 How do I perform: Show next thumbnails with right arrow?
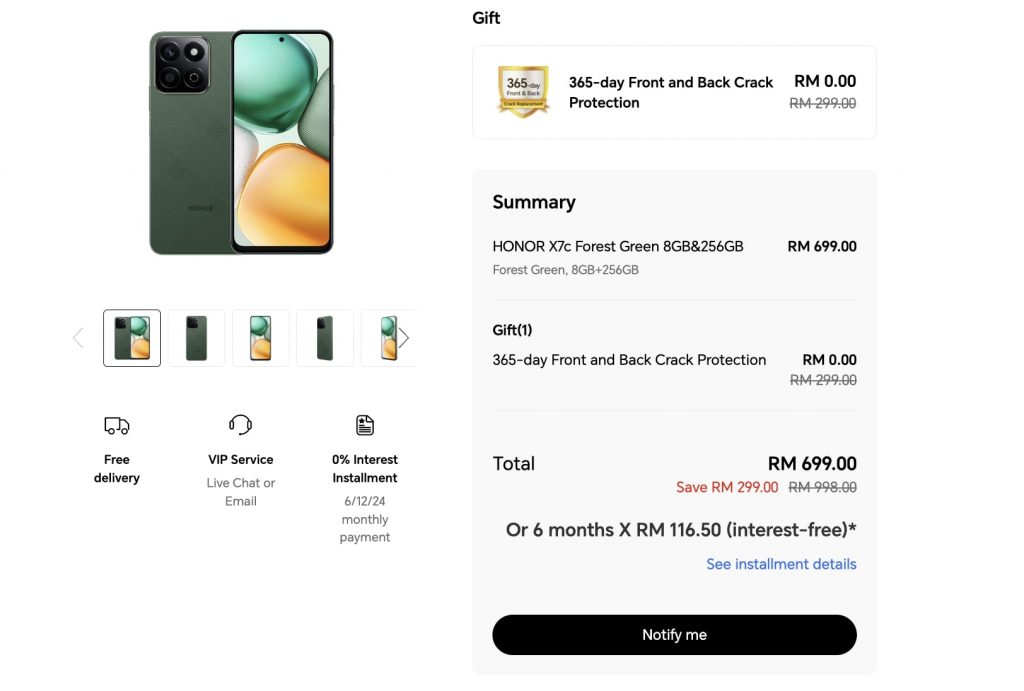404,338
